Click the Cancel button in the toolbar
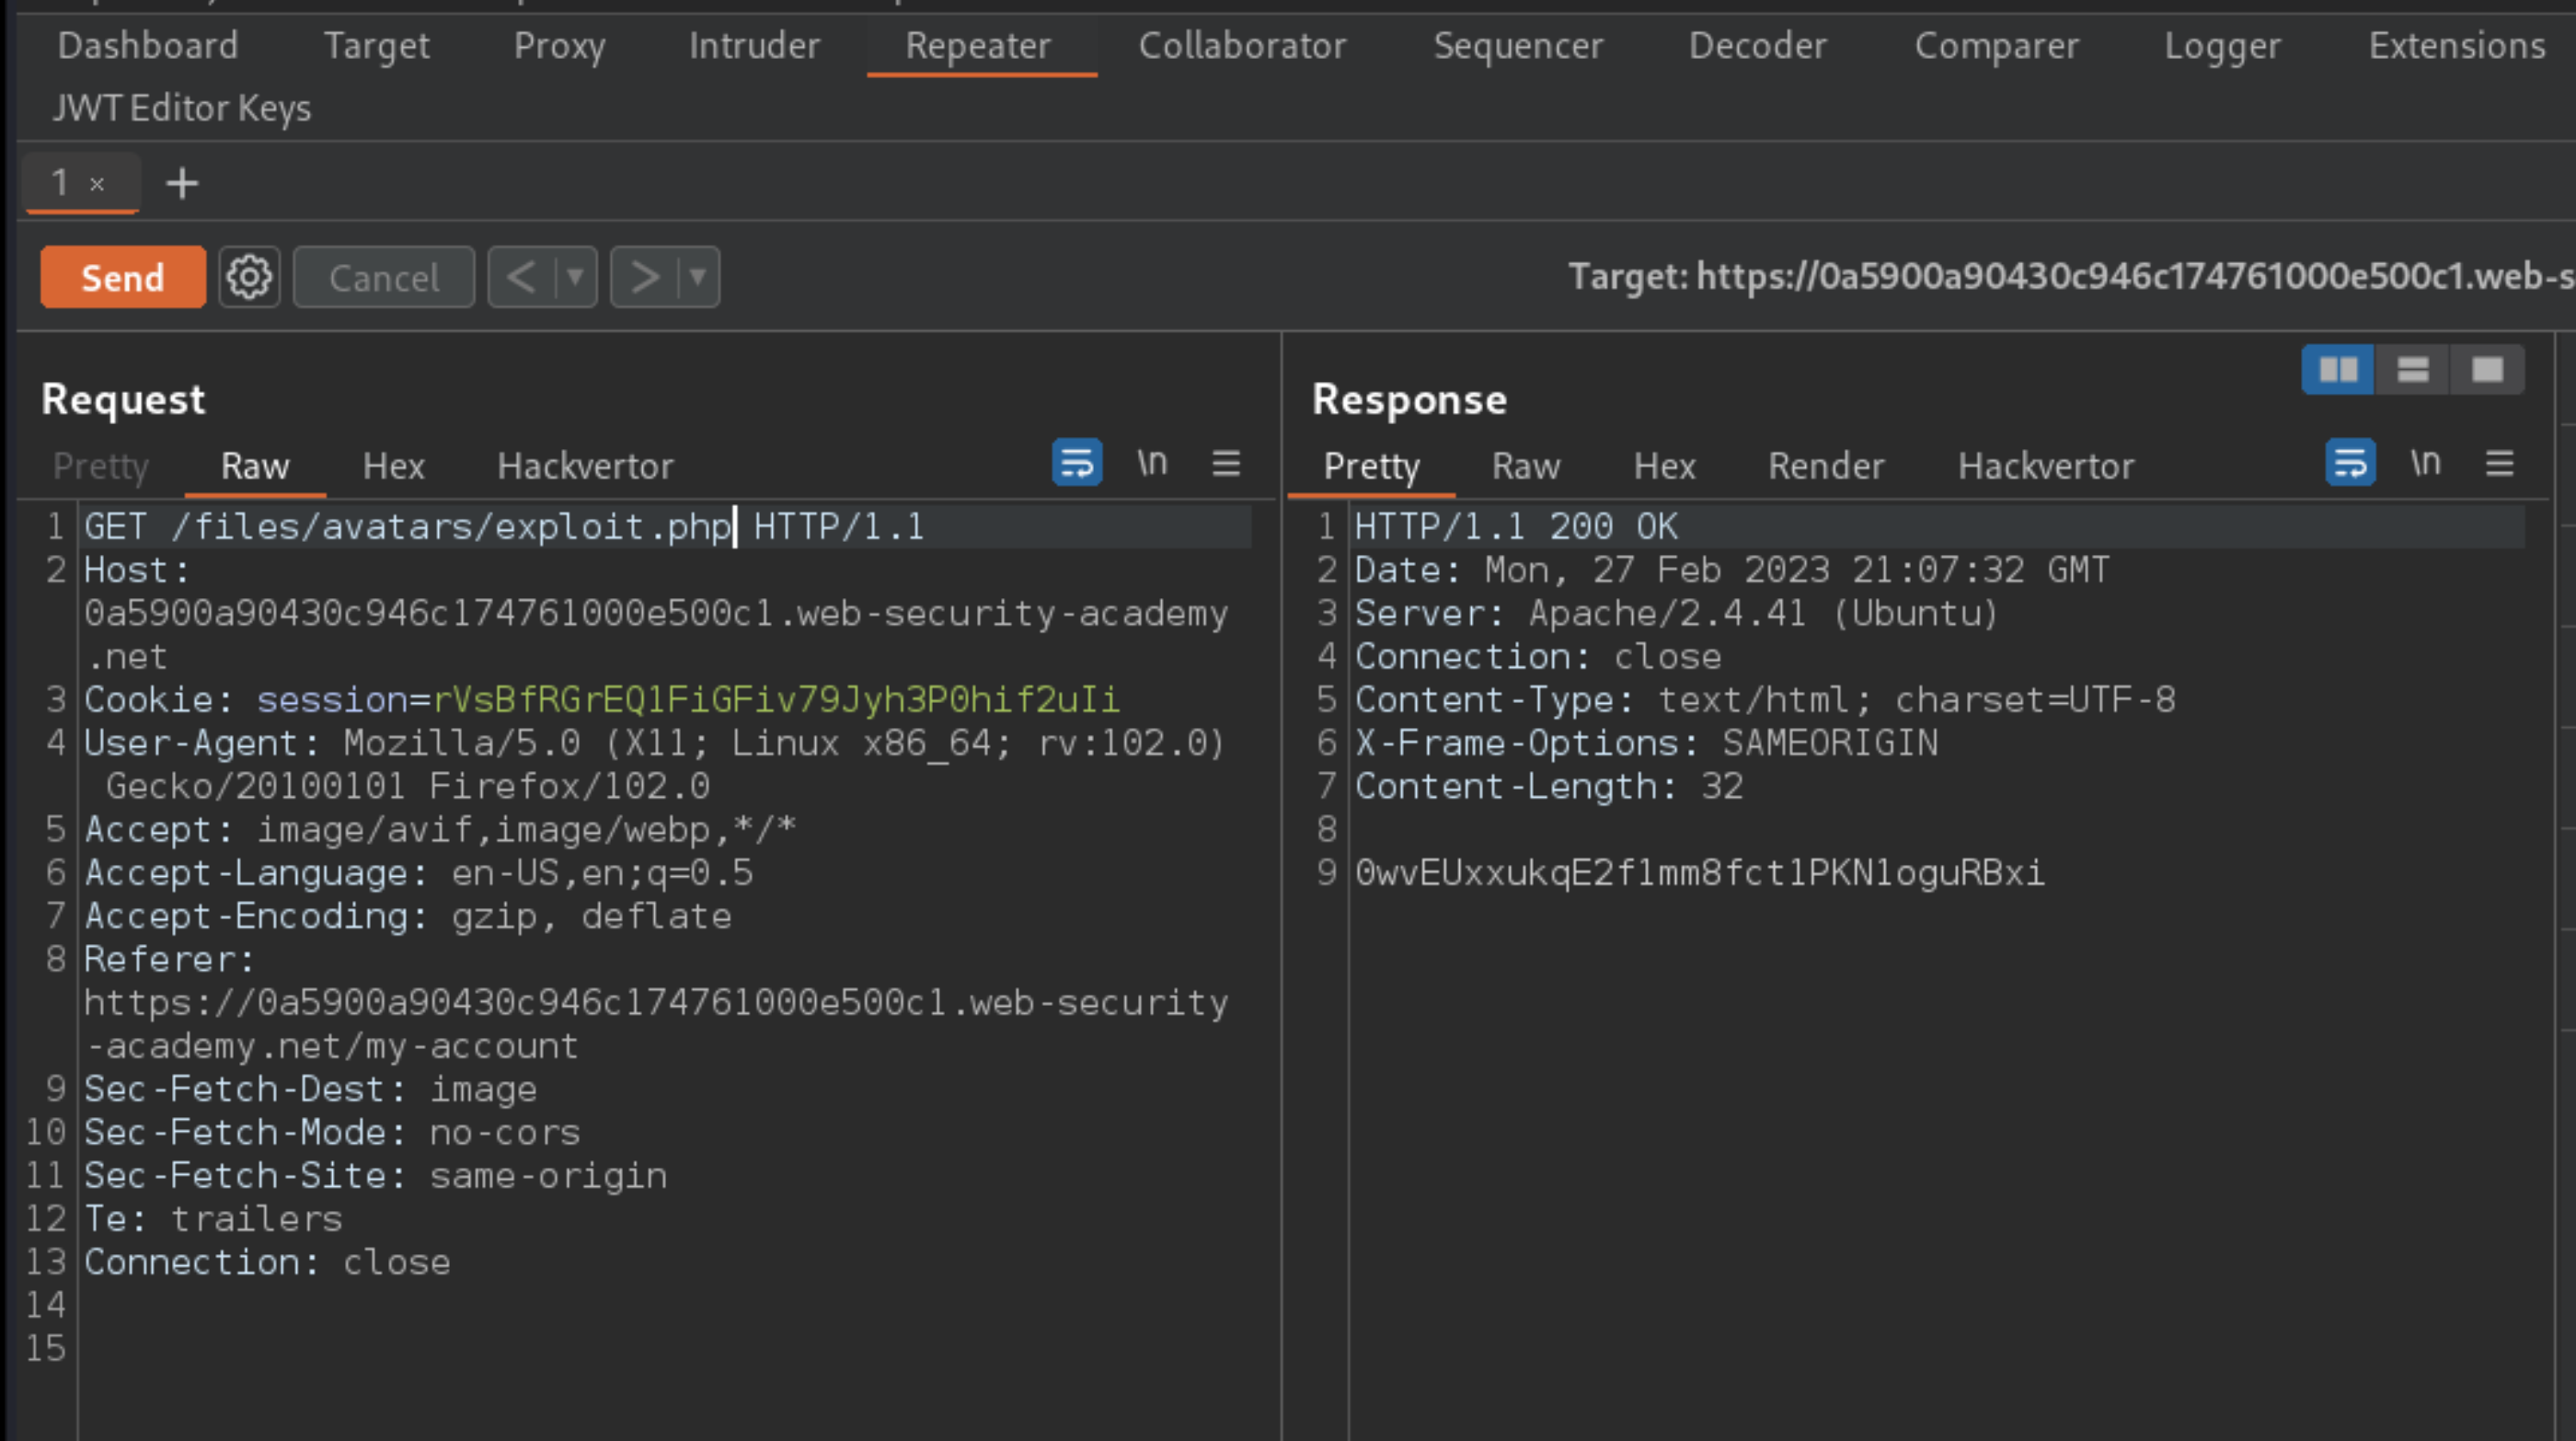The height and width of the screenshot is (1441, 2576). click(x=382, y=276)
